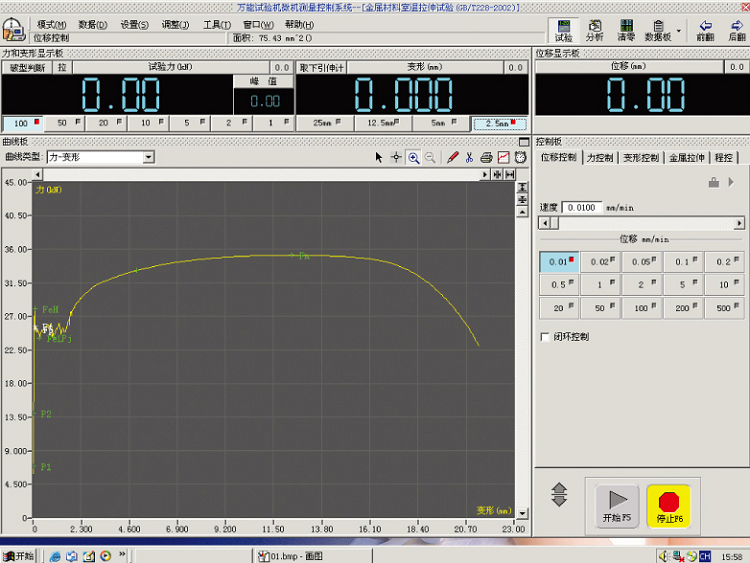Viewport: 750px width, 563px height.
Task: Switch to the 变形控制 tab
Action: point(641,158)
